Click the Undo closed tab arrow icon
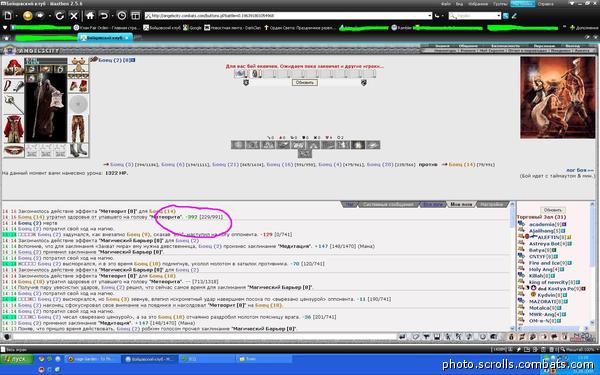Screen dimensions: 600x375 [104, 16]
